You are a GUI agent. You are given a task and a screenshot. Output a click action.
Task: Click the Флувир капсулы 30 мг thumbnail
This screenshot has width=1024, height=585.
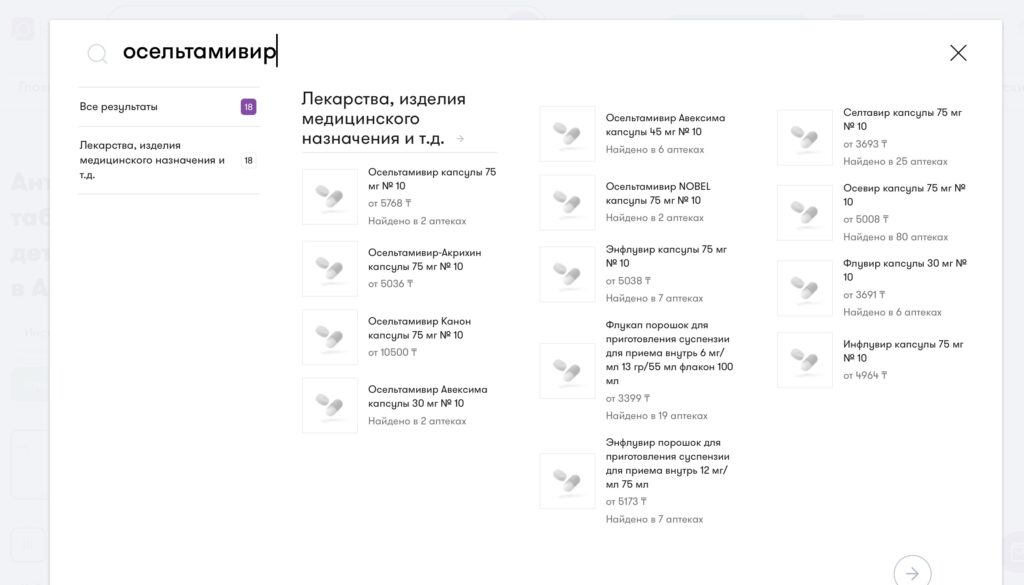[x=805, y=288]
